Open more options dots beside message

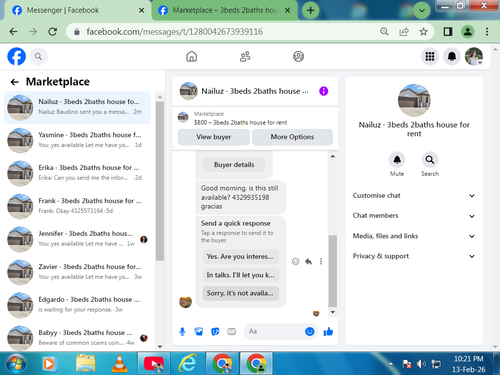click(321, 262)
